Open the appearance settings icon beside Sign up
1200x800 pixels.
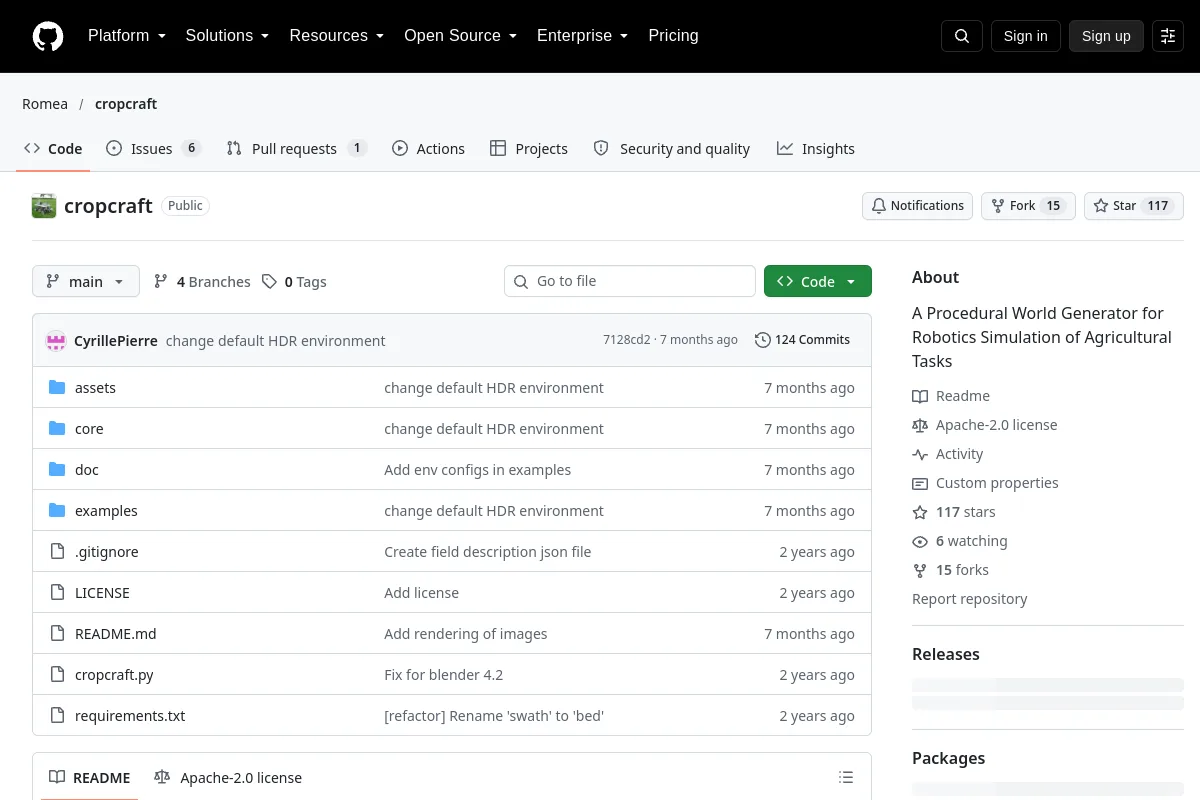pyautogui.click(x=1168, y=36)
